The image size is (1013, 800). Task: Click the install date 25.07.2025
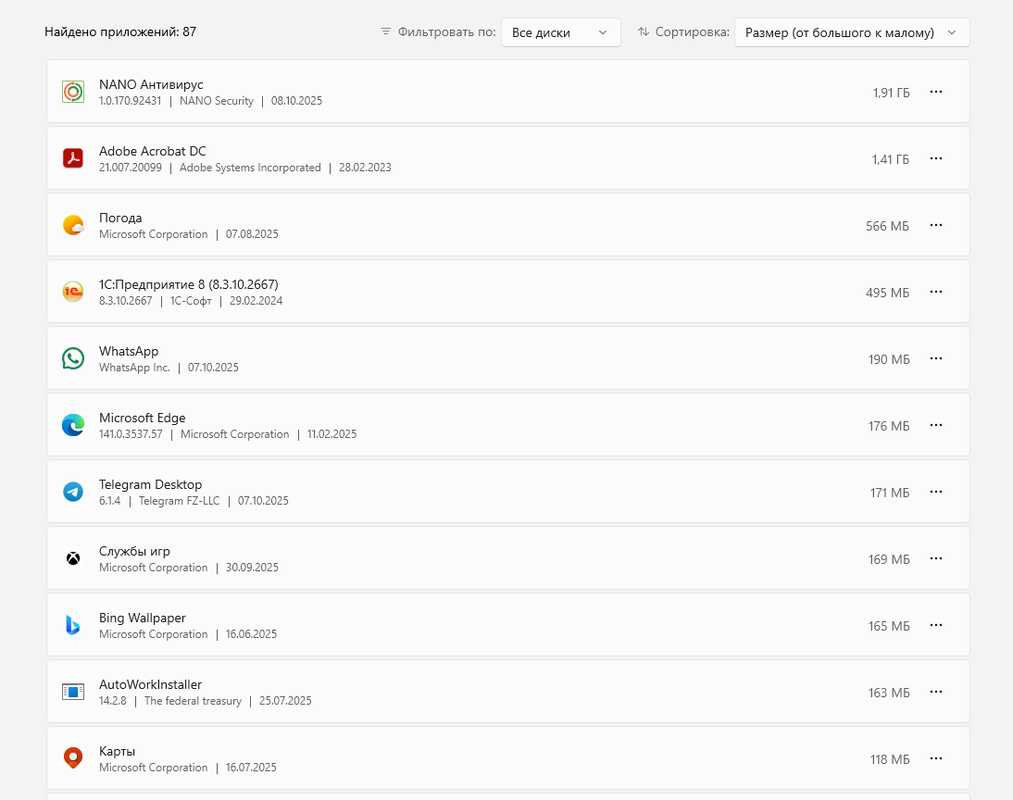[x=285, y=700]
